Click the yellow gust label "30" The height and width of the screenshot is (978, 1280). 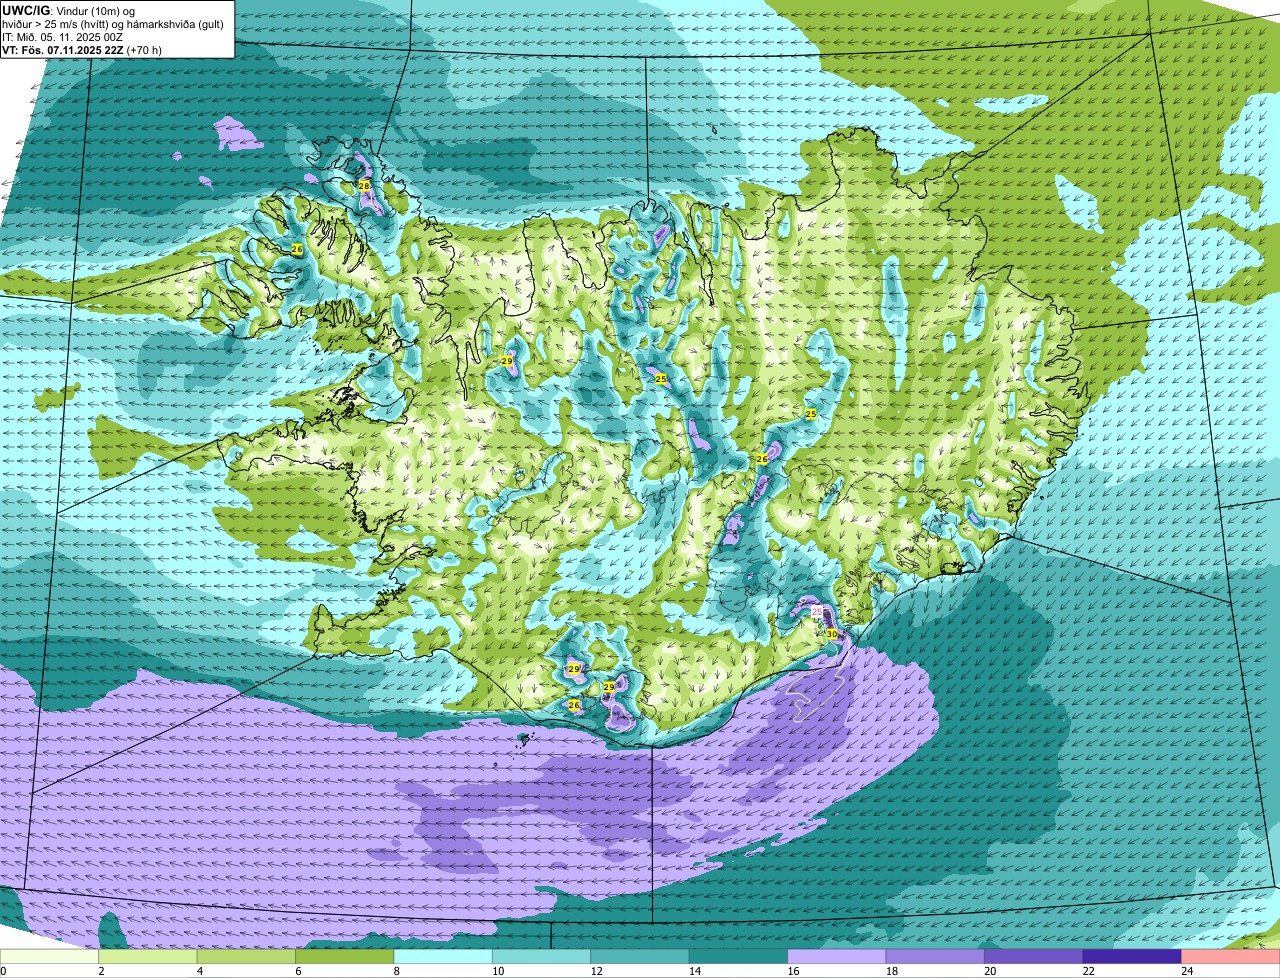832,633
